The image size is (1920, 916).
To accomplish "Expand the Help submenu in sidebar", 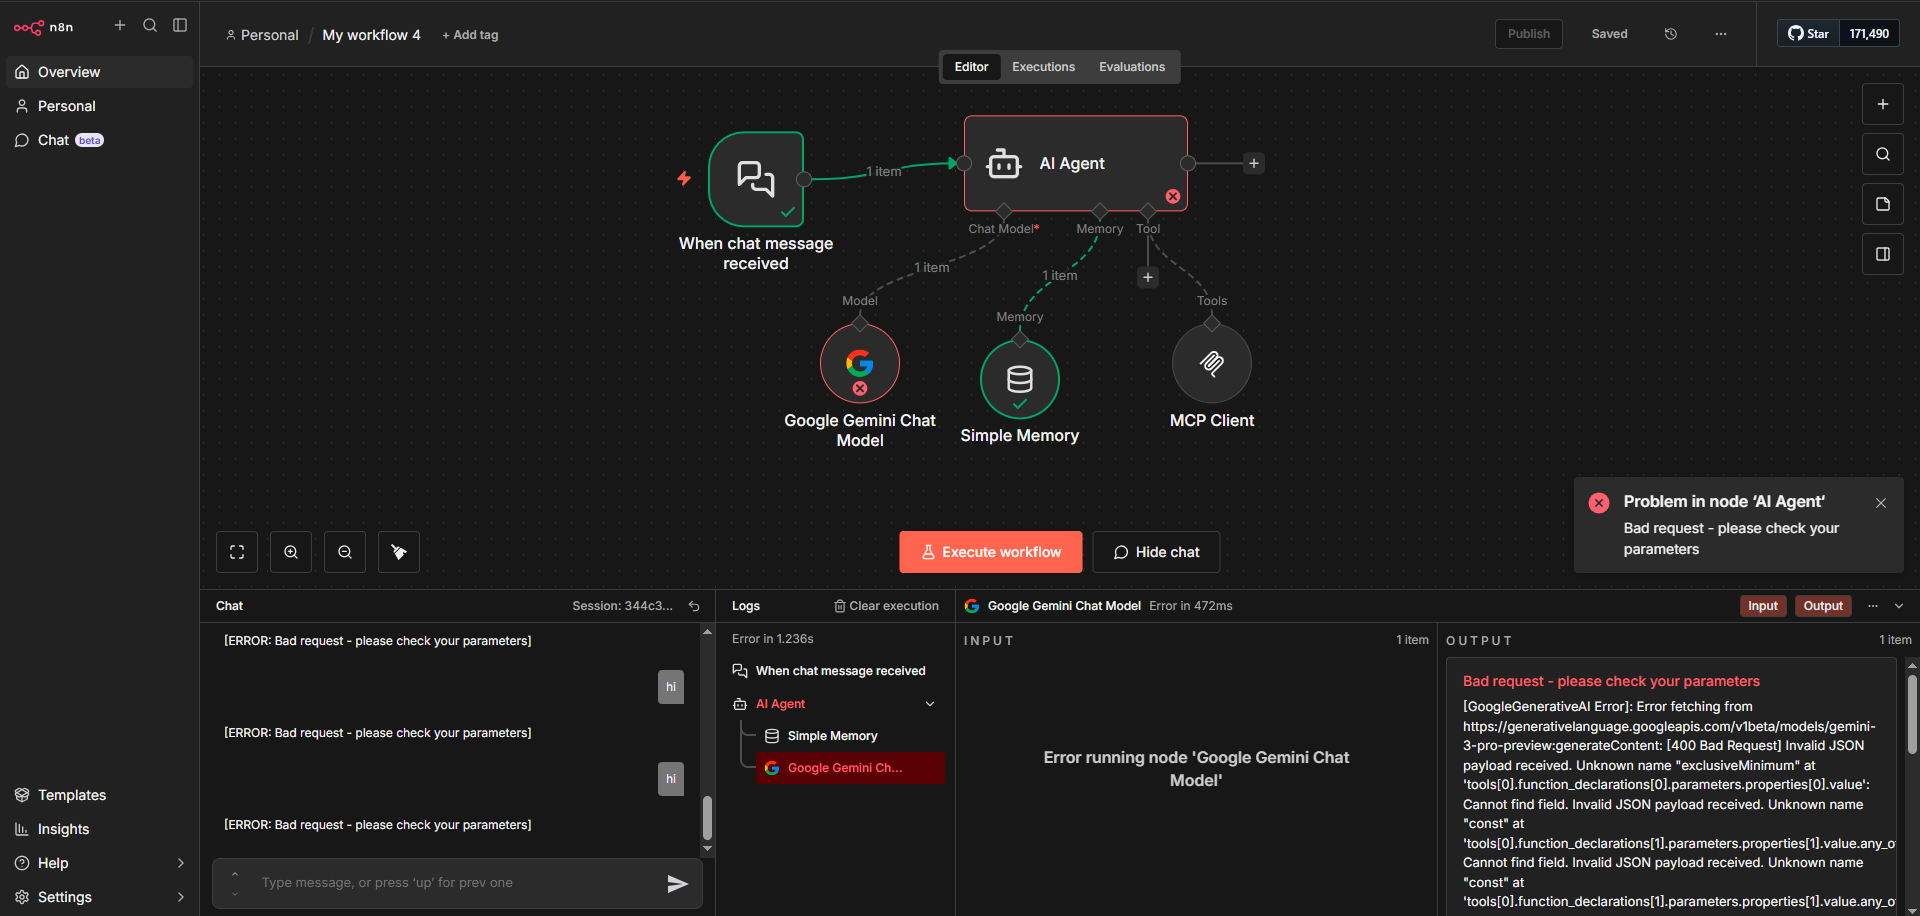I will point(181,863).
